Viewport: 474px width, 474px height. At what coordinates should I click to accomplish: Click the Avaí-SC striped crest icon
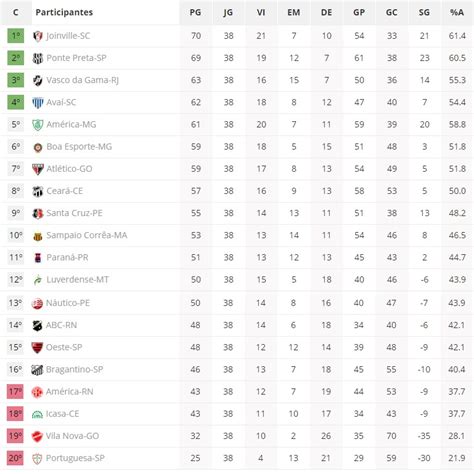pyautogui.click(x=38, y=103)
